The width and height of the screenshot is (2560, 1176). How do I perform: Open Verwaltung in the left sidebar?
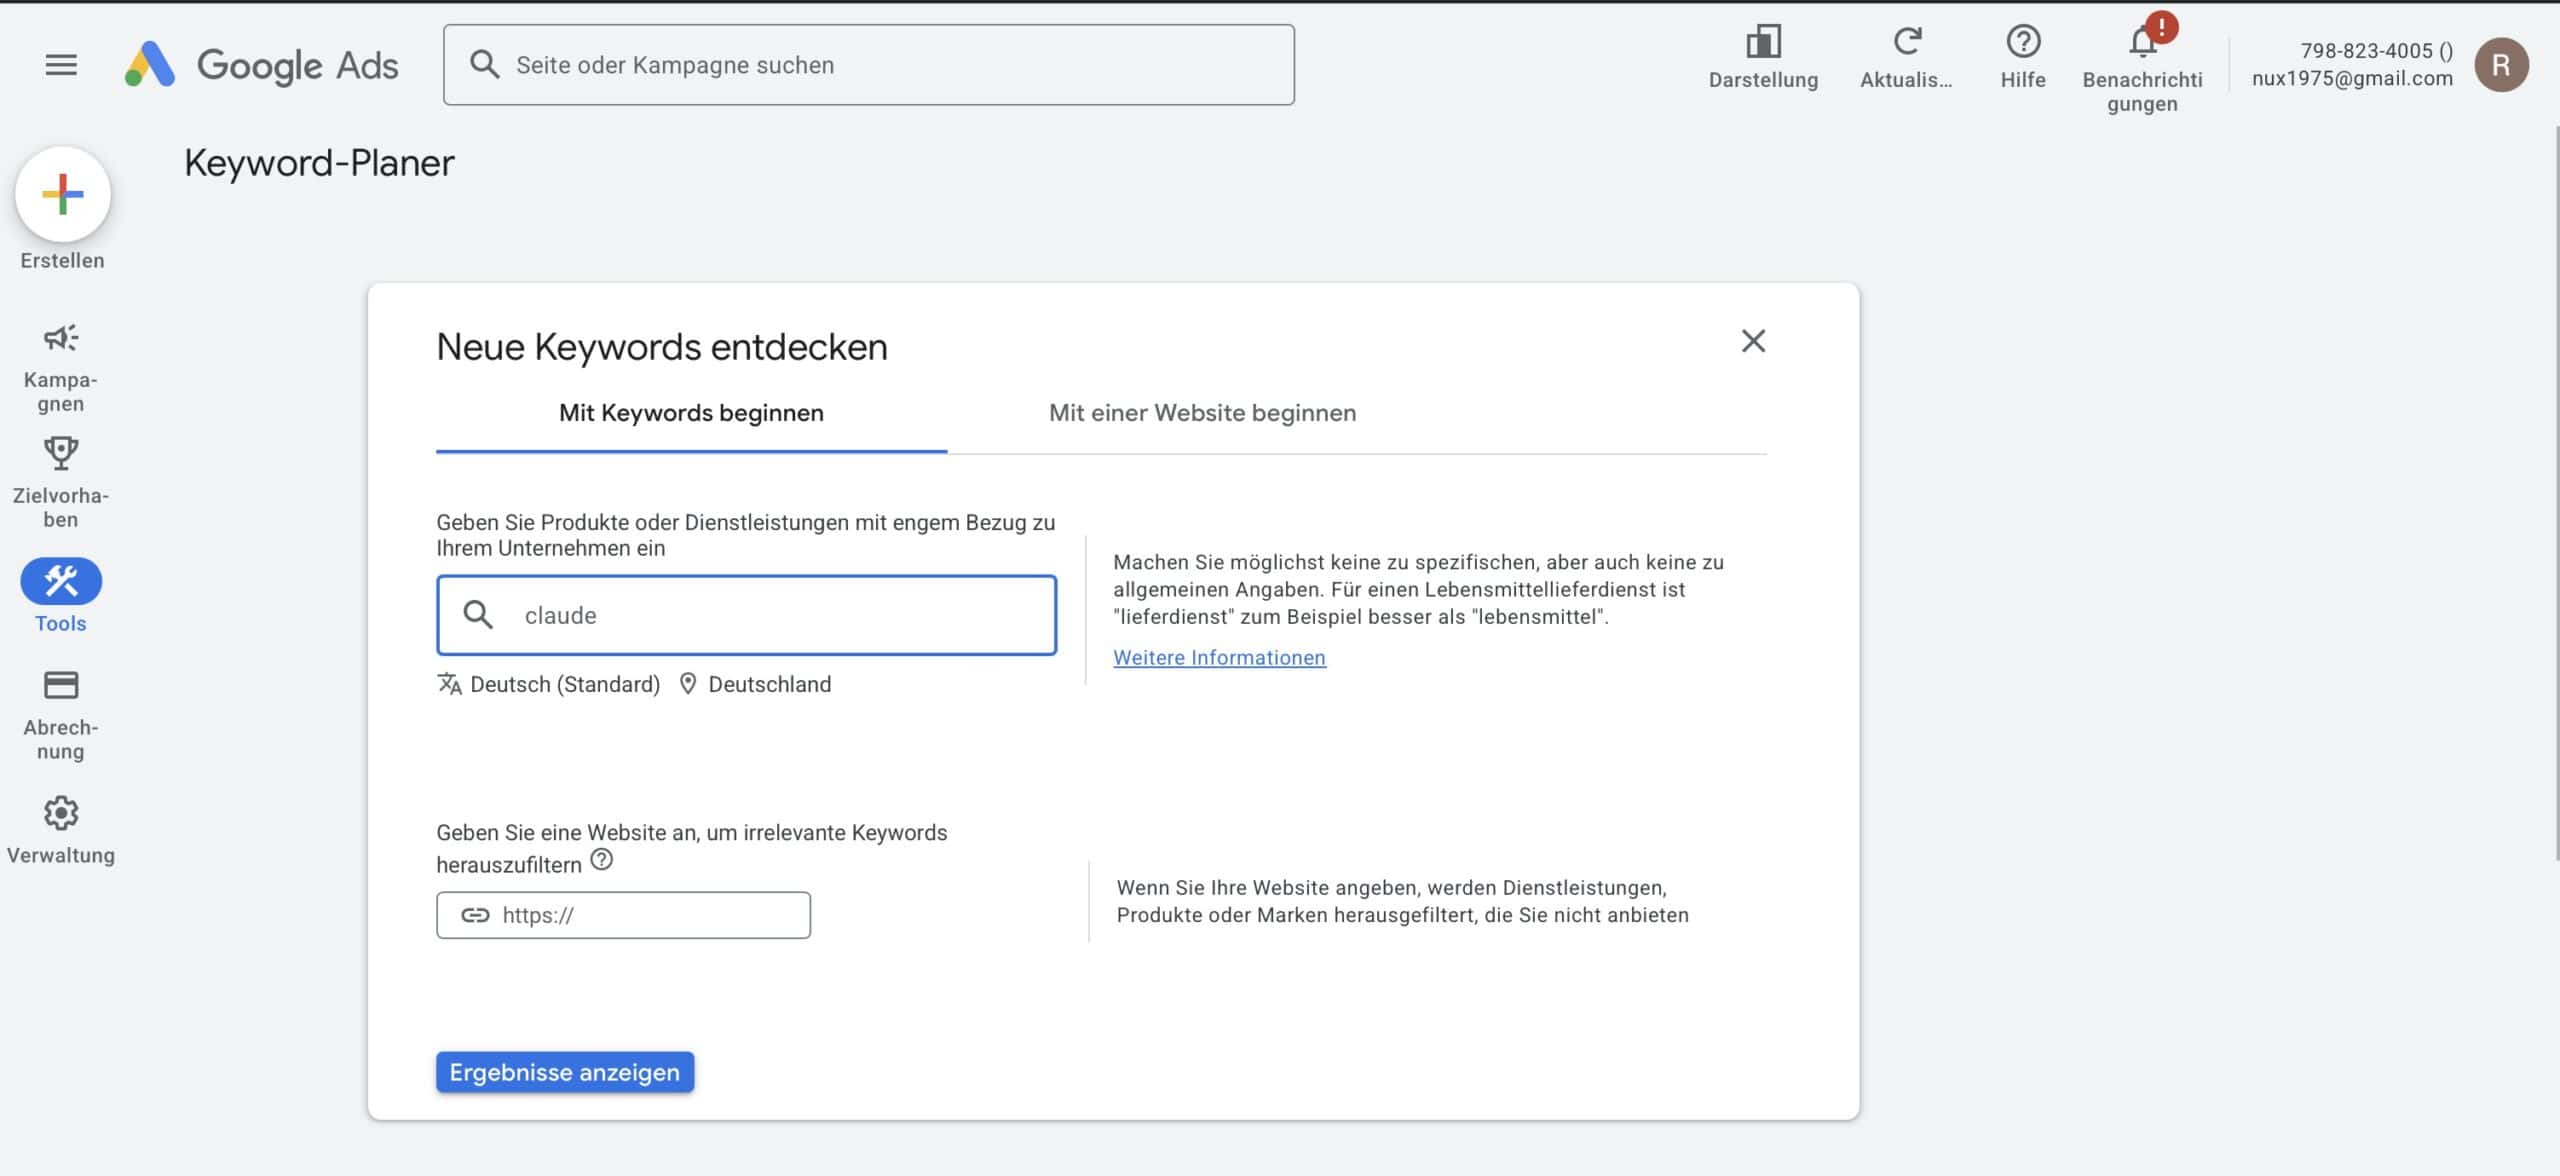(x=61, y=830)
